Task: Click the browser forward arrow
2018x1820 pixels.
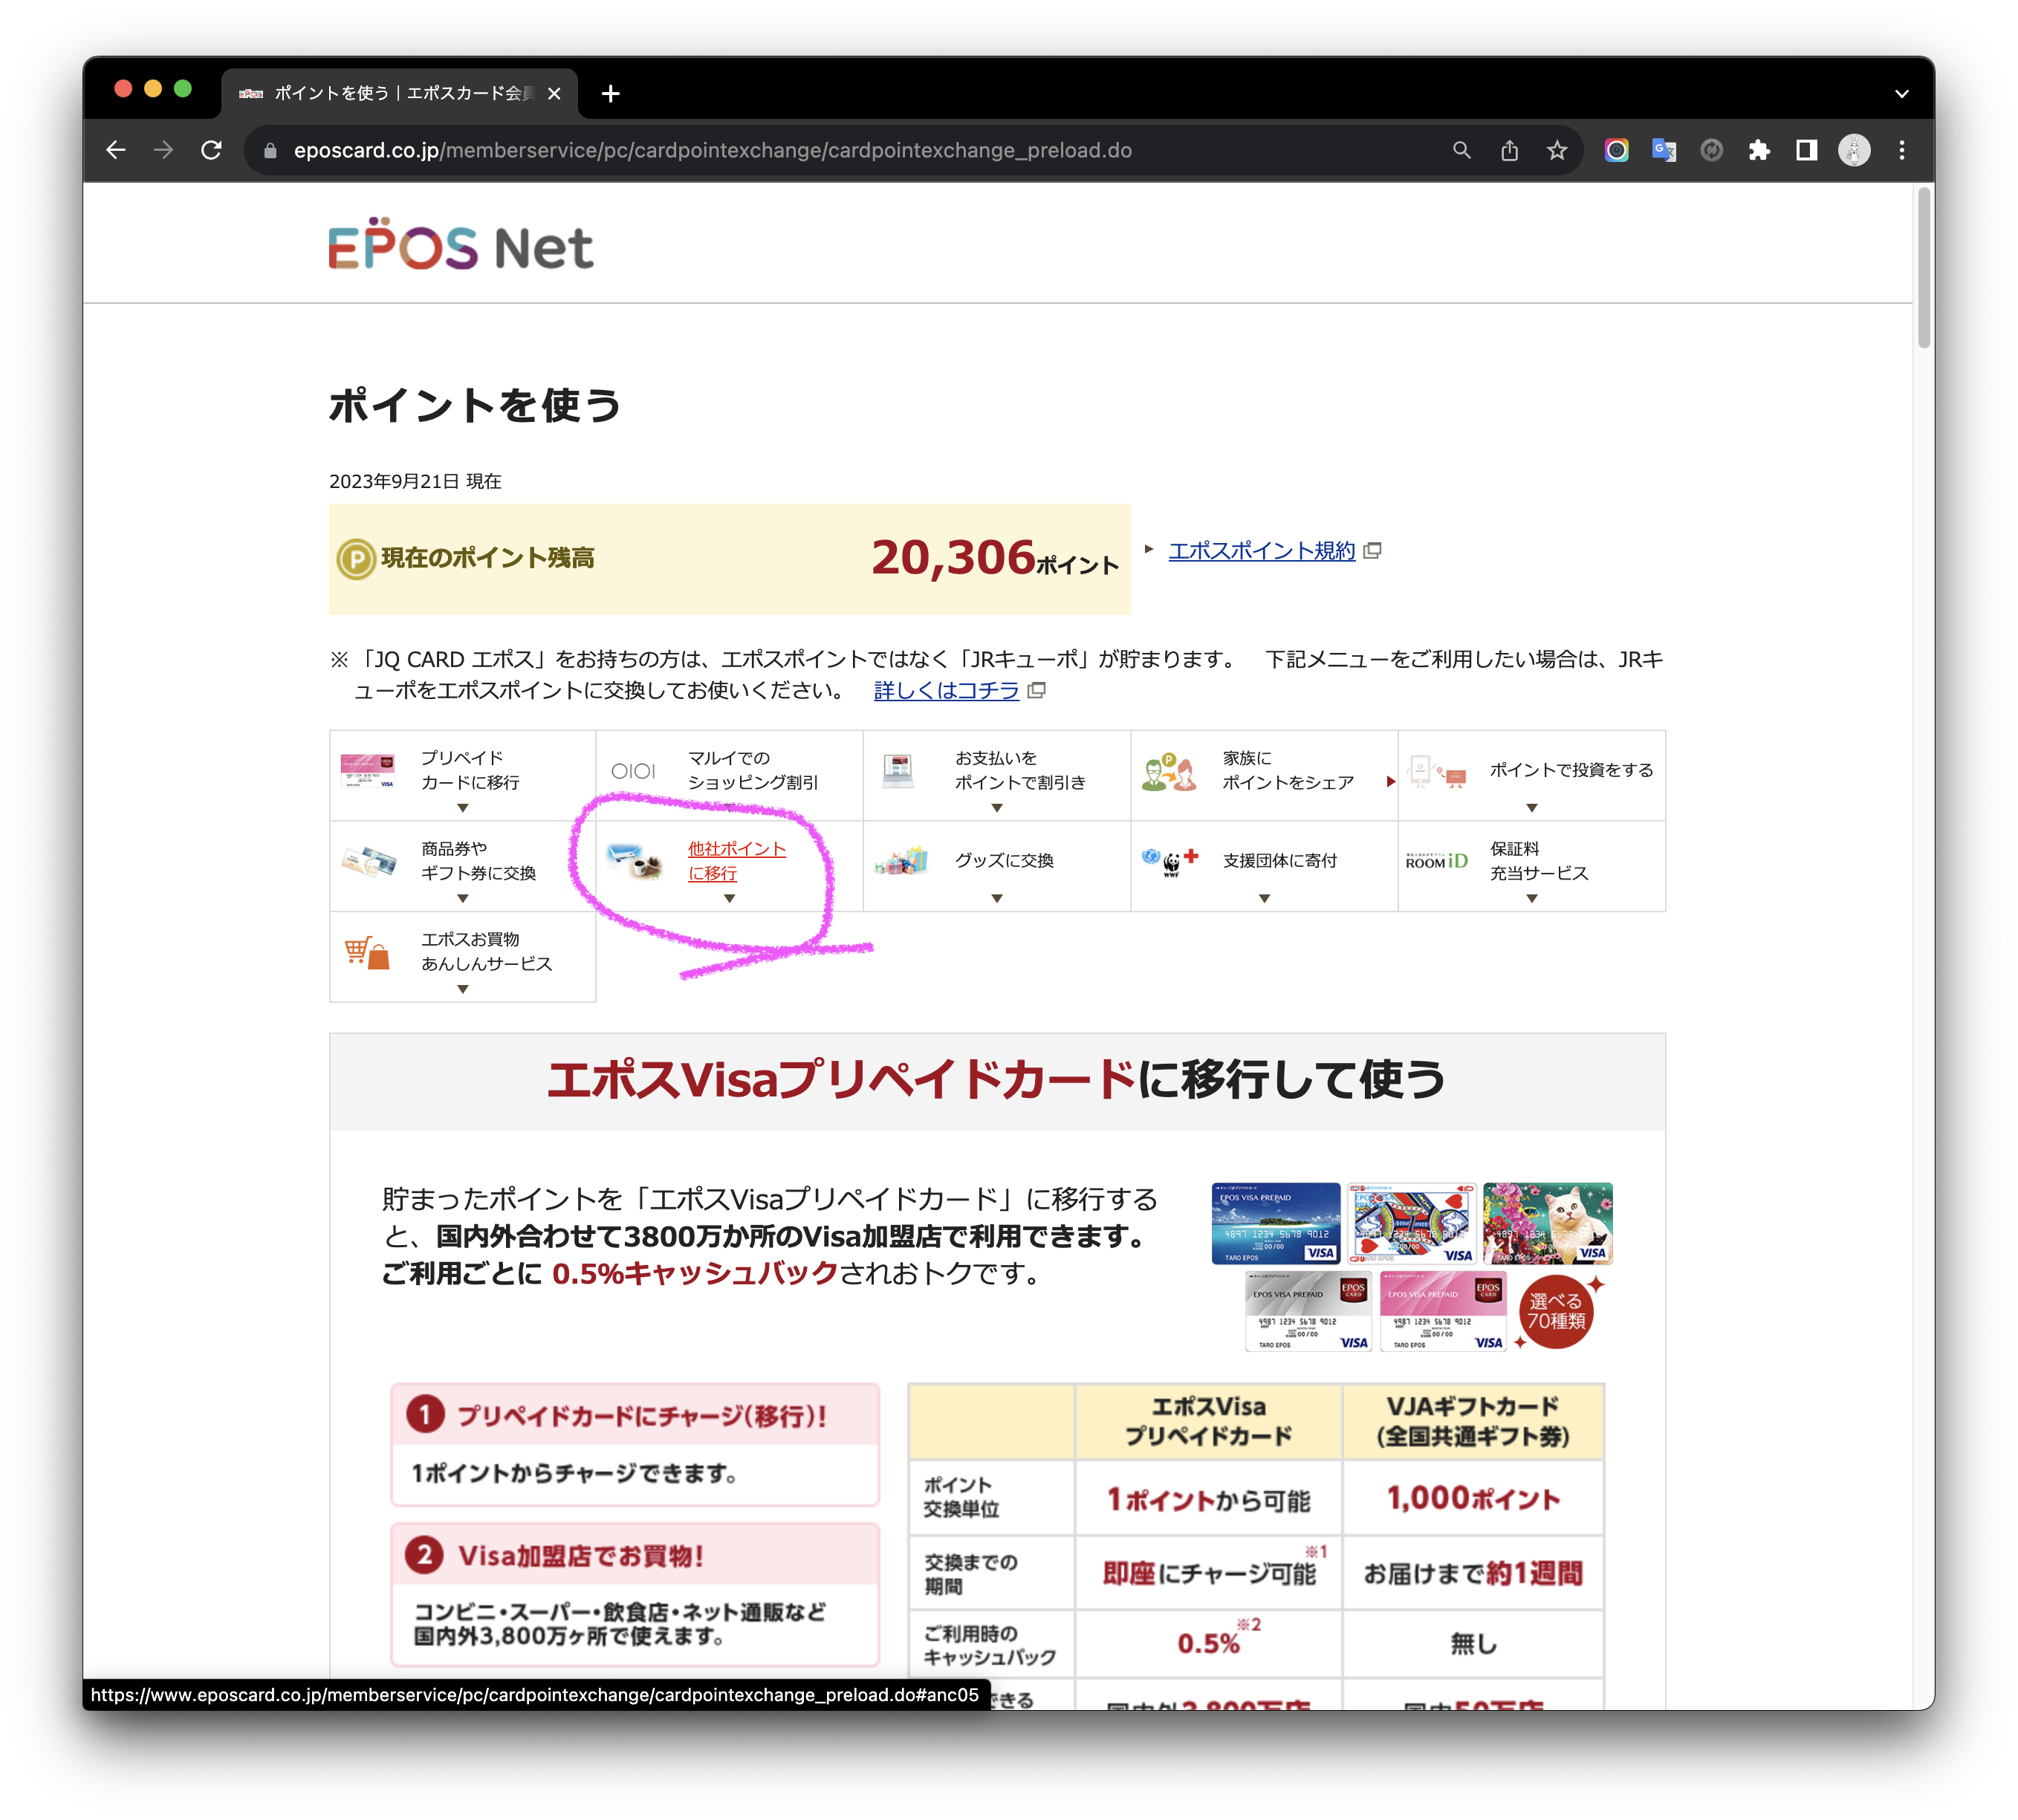Action: (163, 150)
